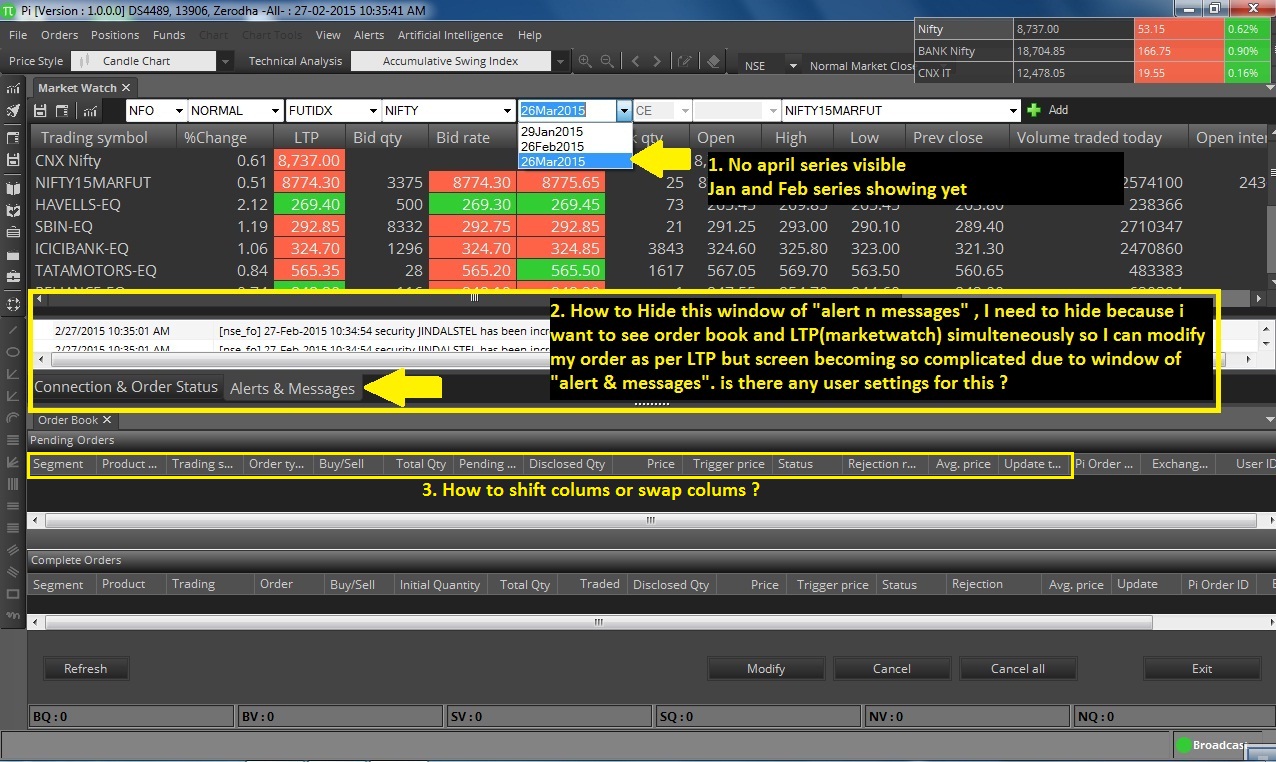Switch to Connection & Order Status tab
Viewport: 1276px width, 762px height.
click(126, 387)
